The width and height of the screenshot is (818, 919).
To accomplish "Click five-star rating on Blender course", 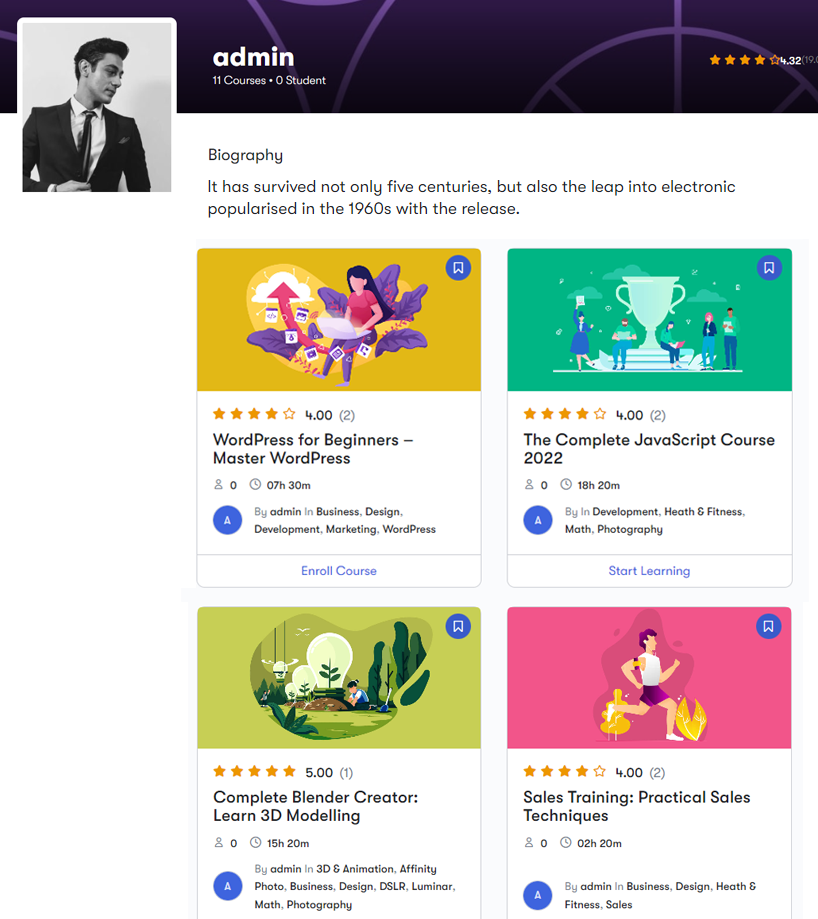I will (x=254, y=772).
